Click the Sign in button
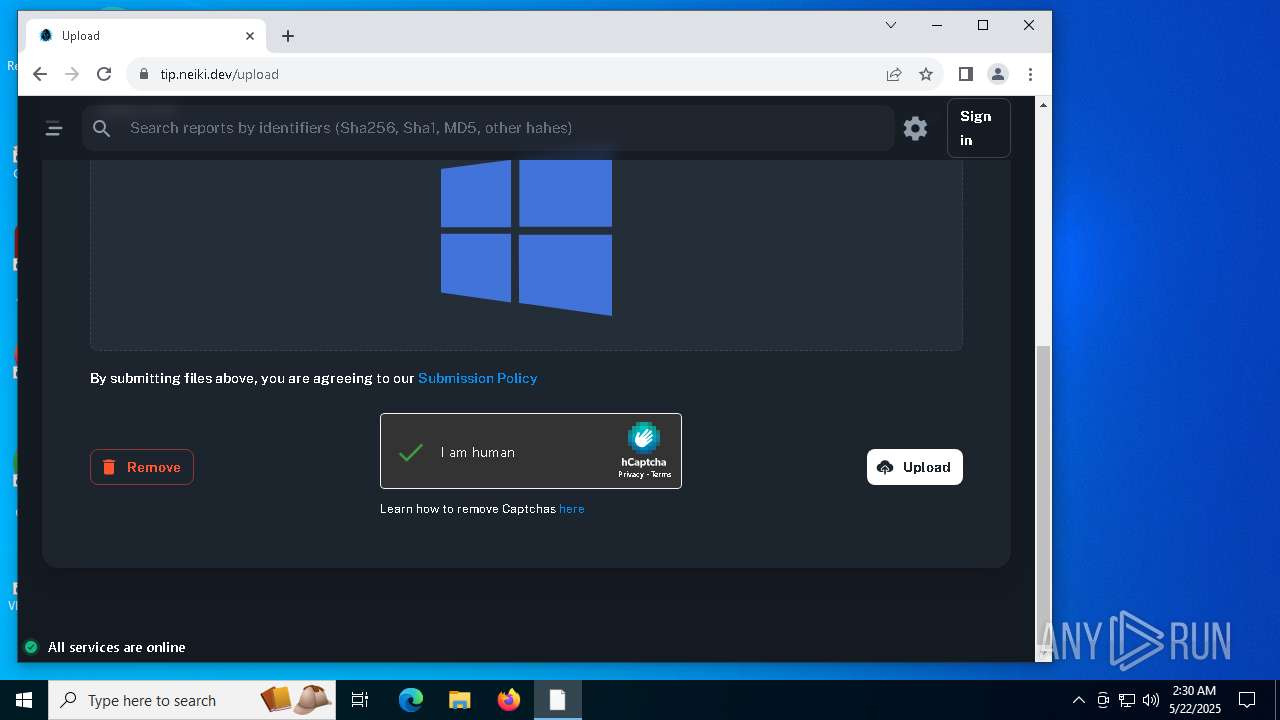Screen dimensions: 1280x720 (x=978, y=128)
